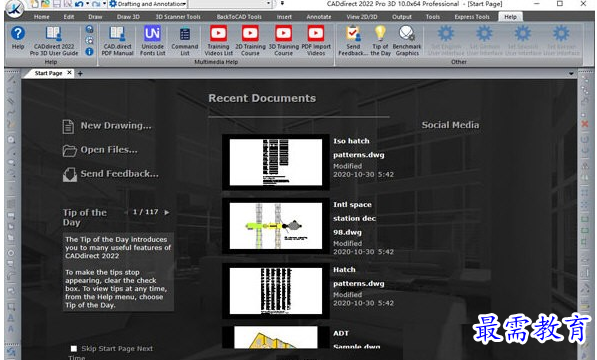
Task: Click the New file icon in quick access toolbar
Action: [x=35, y=4]
